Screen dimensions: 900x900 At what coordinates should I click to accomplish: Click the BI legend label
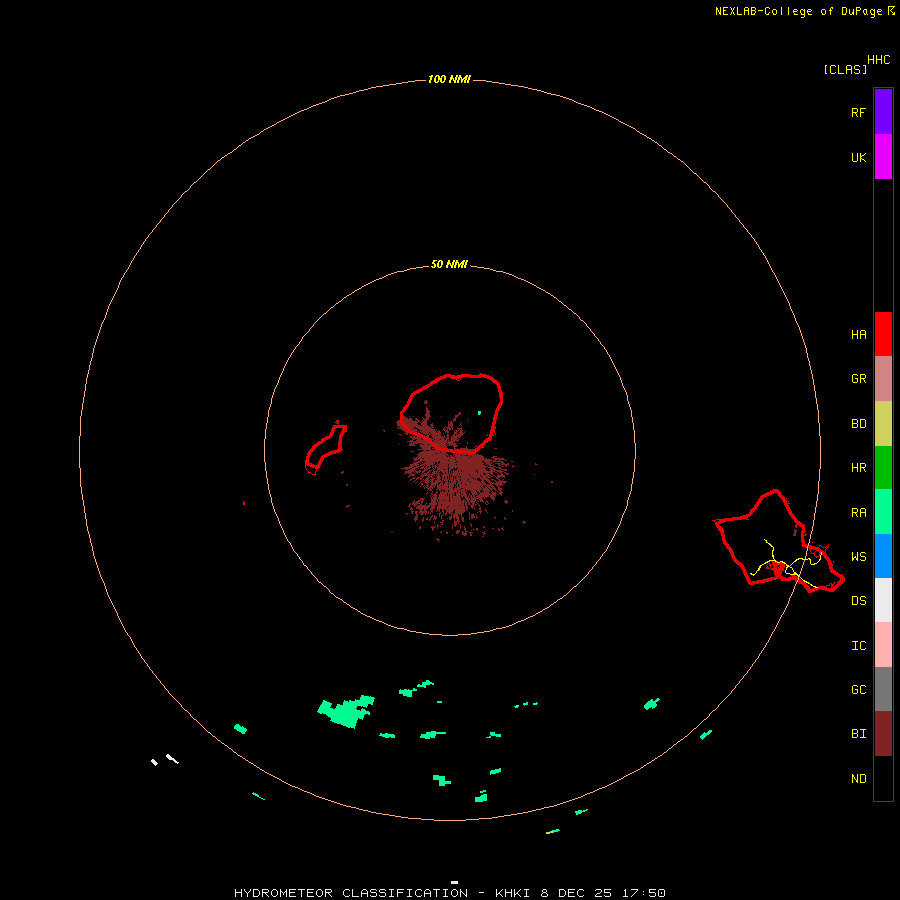pyautogui.click(x=858, y=734)
